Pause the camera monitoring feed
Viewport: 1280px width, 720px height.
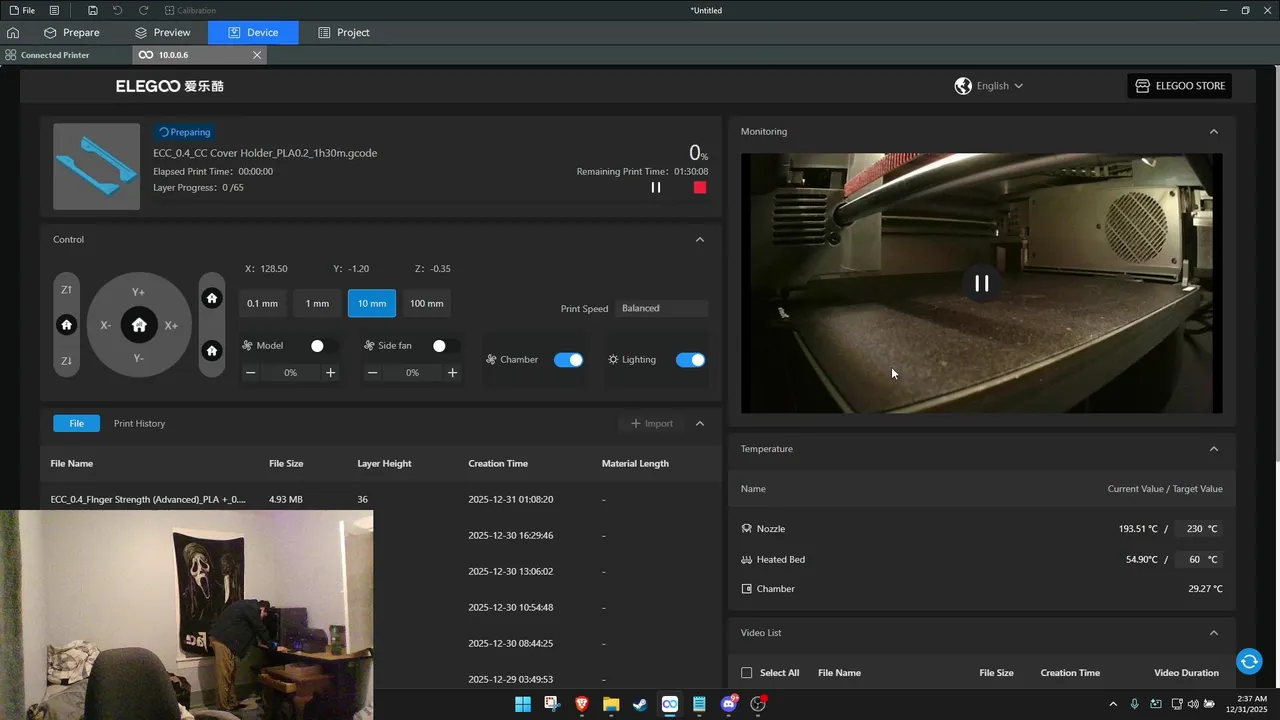click(982, 283)
